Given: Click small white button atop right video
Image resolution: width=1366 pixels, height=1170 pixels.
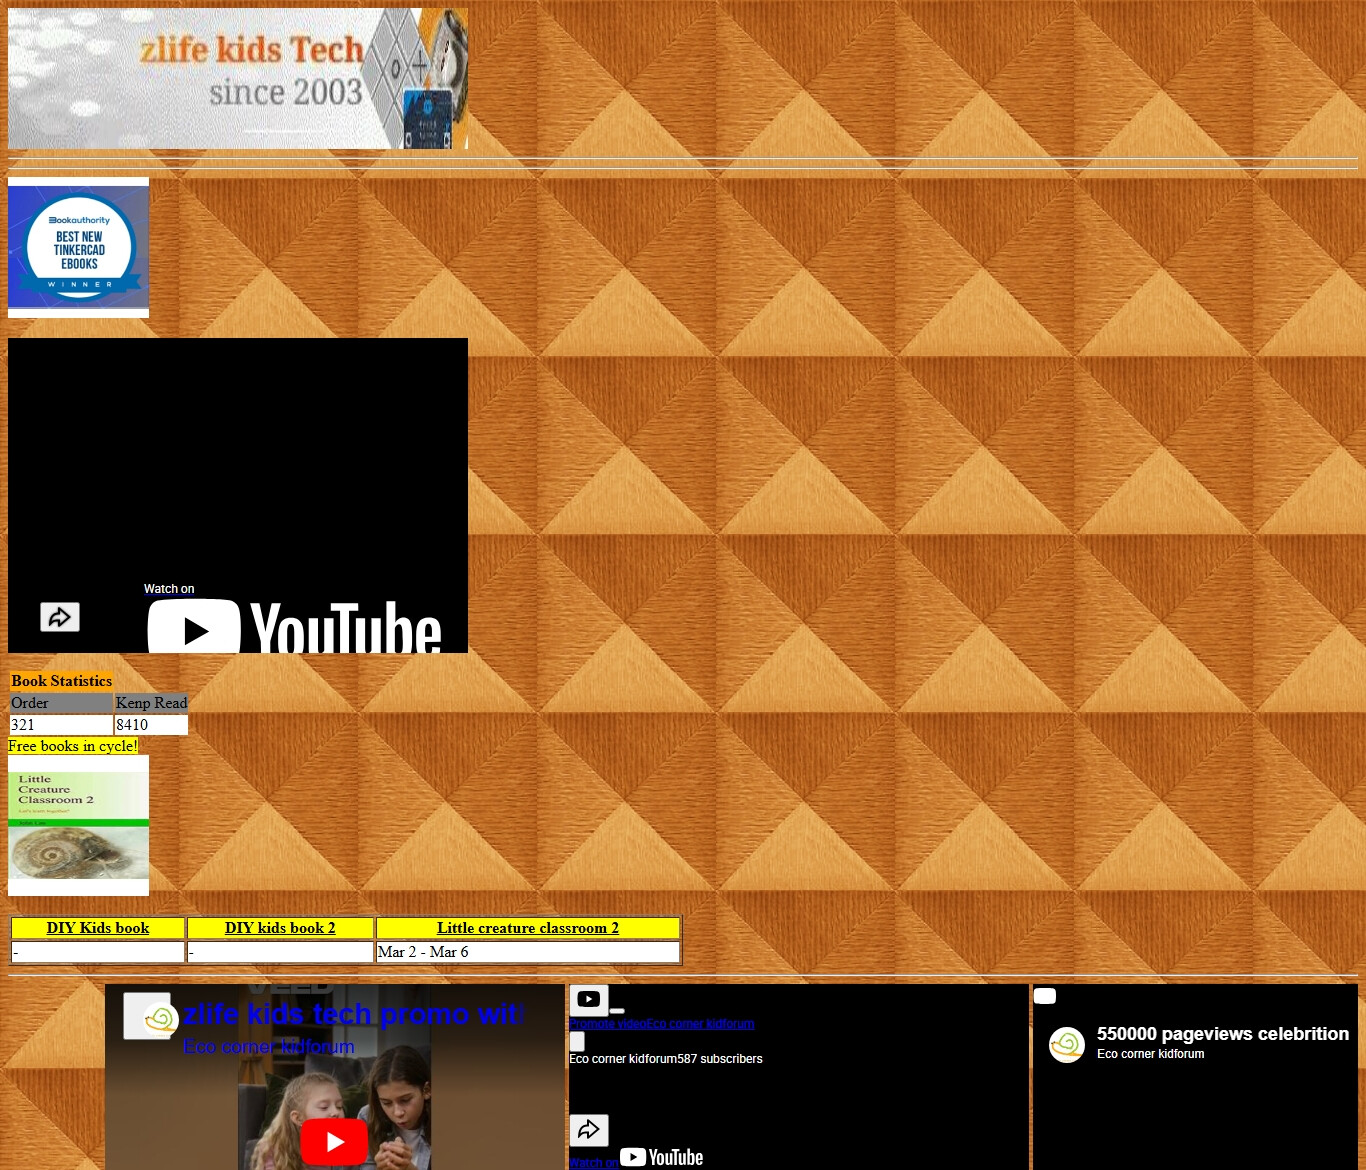Looking at the screenshot, I should [1044, 996].
